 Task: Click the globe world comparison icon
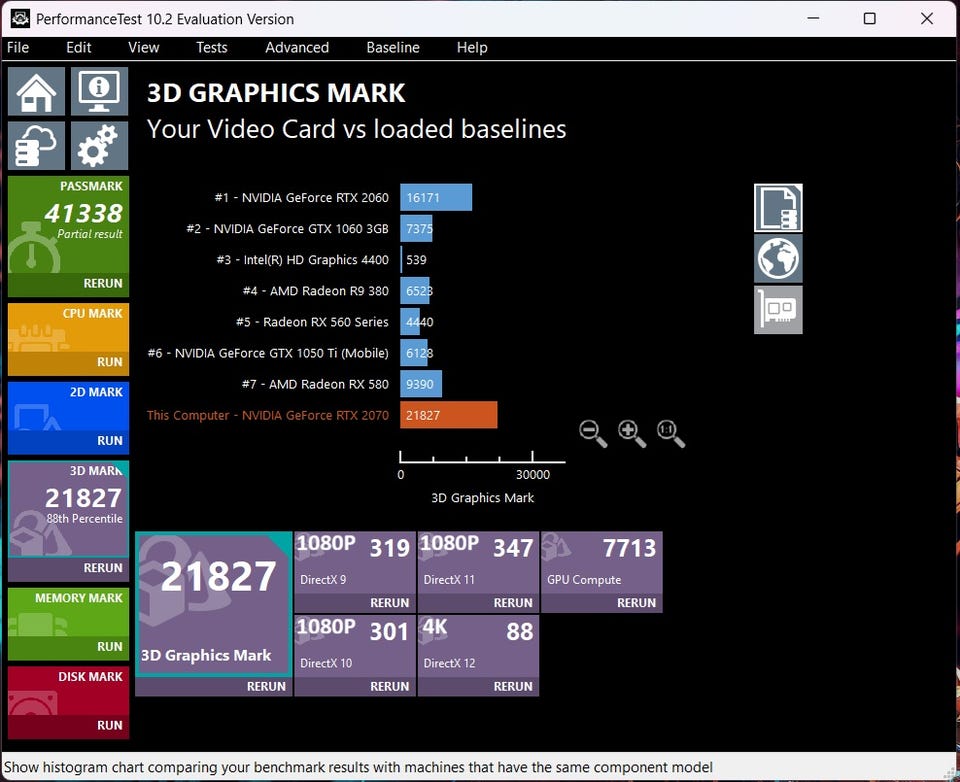coord(778,258)
